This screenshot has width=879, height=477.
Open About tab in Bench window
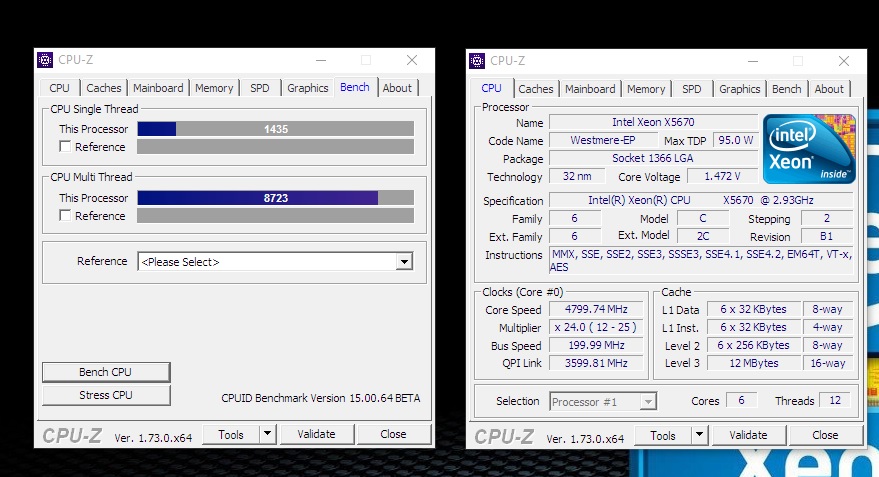397,88
